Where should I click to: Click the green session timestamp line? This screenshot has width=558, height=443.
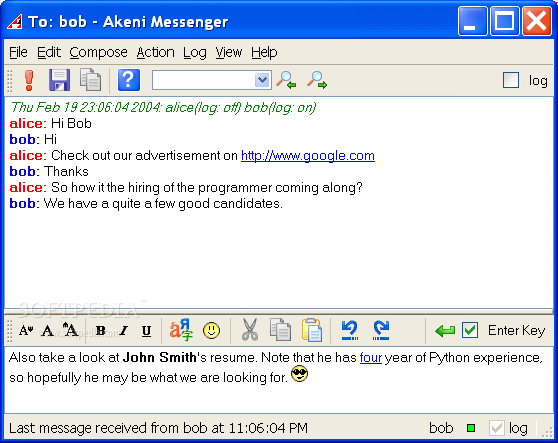point(163,107)
